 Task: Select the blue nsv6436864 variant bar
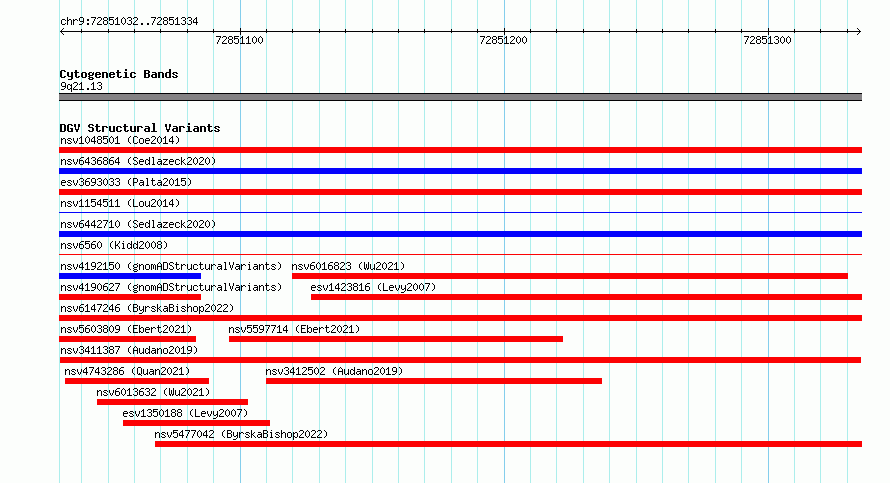[460, 171]
